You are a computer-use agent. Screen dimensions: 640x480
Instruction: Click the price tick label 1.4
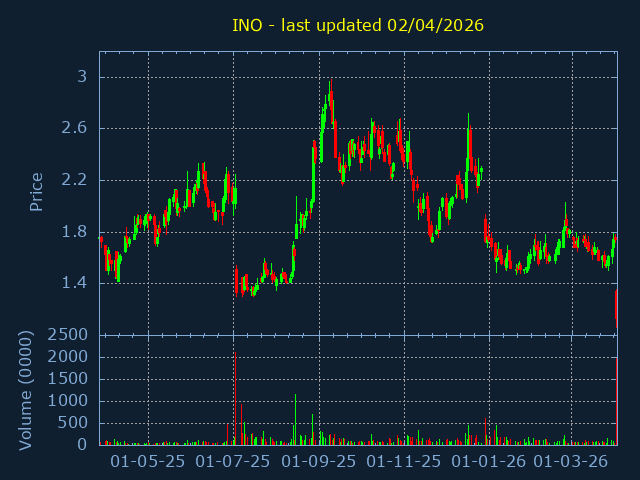pos(76,283)
